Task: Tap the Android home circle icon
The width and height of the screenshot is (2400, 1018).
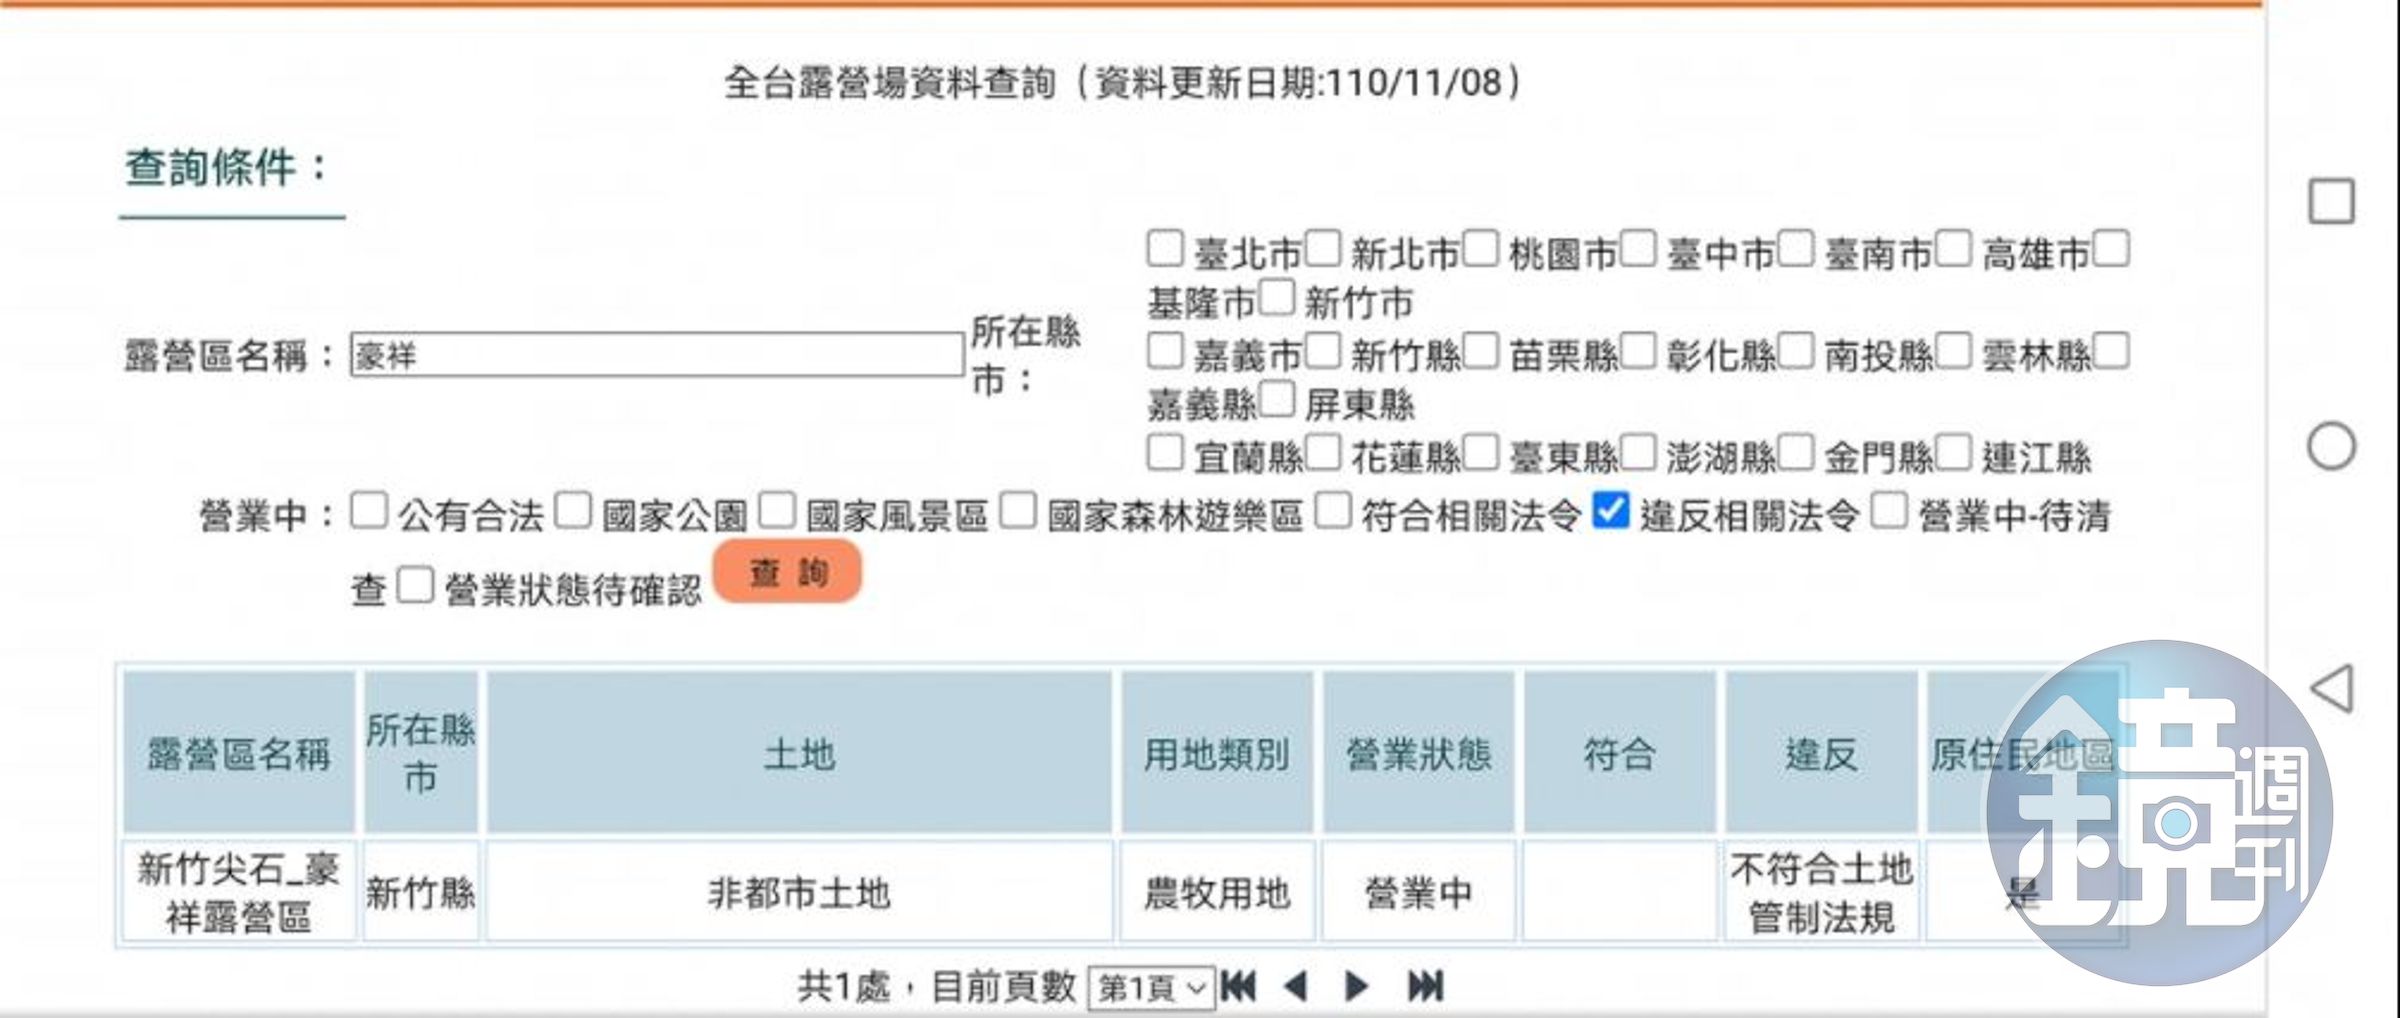Action: [2331, 446]
